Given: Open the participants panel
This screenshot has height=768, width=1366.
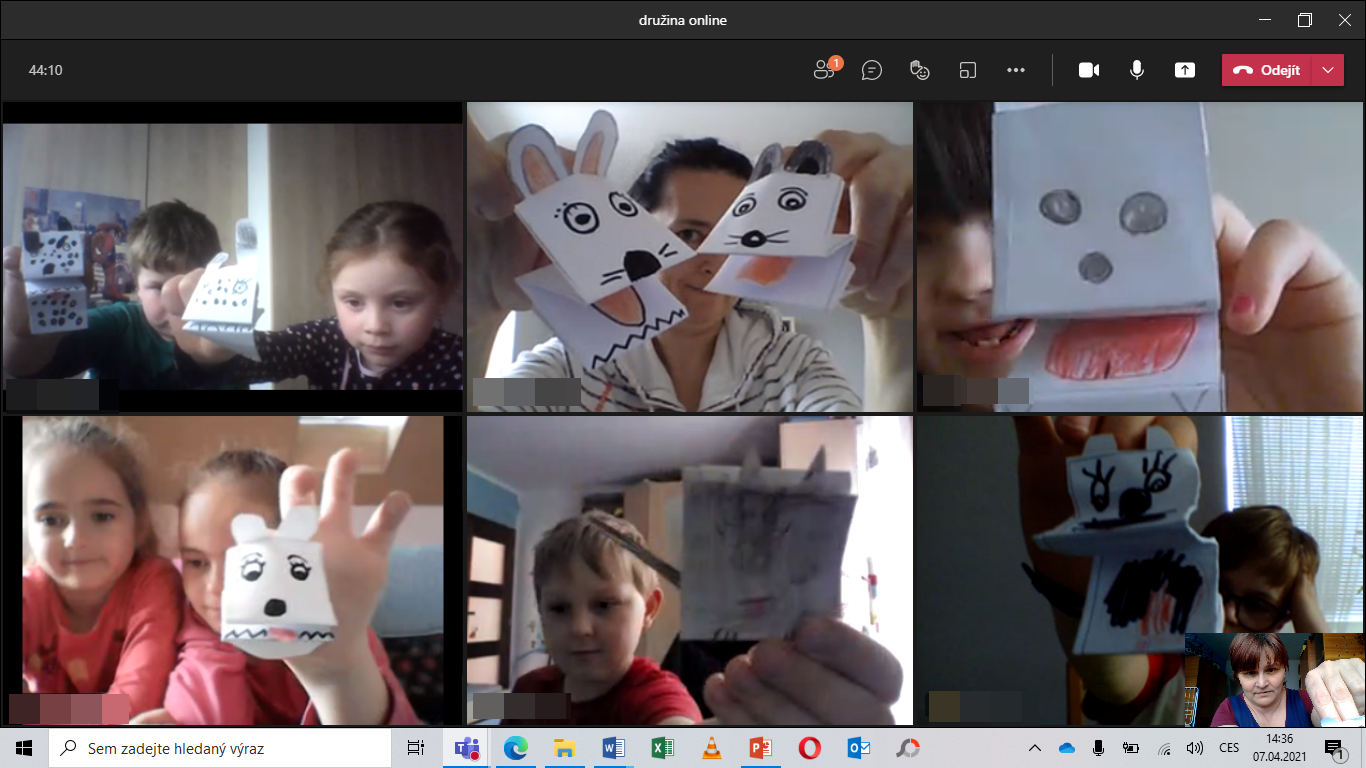Looking at the screenshot, I should click(824, 70).
